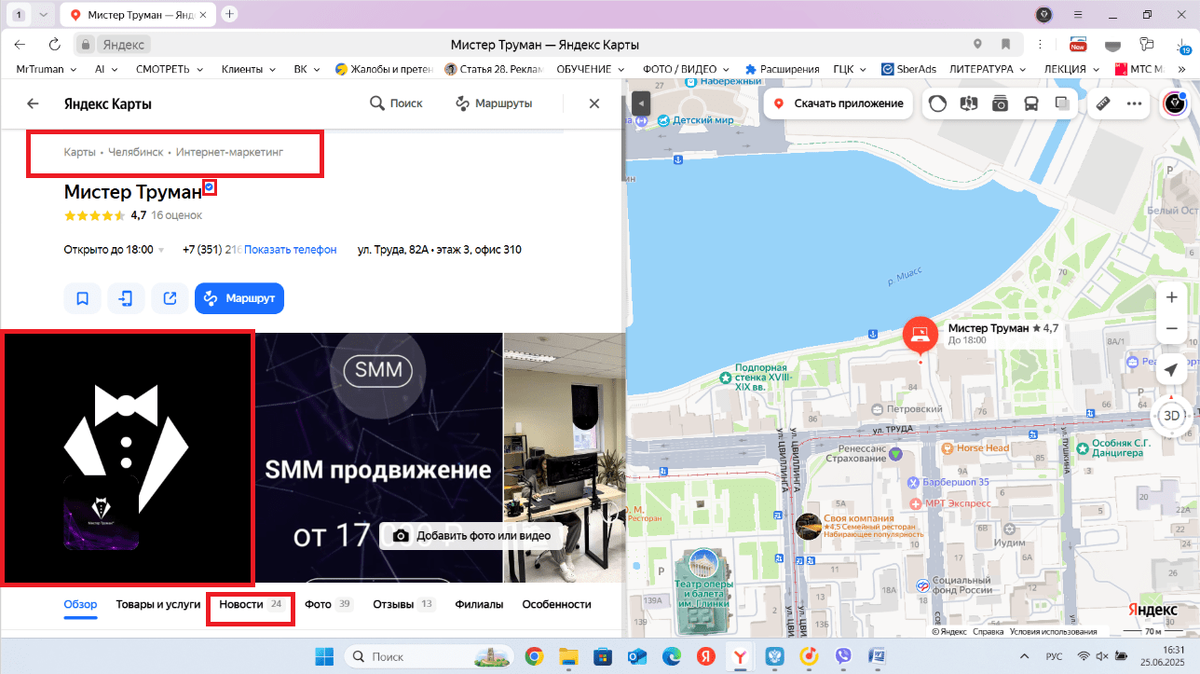Open the street panoramas map icon
The image size is (1200, 674).
tap(968, 103)
